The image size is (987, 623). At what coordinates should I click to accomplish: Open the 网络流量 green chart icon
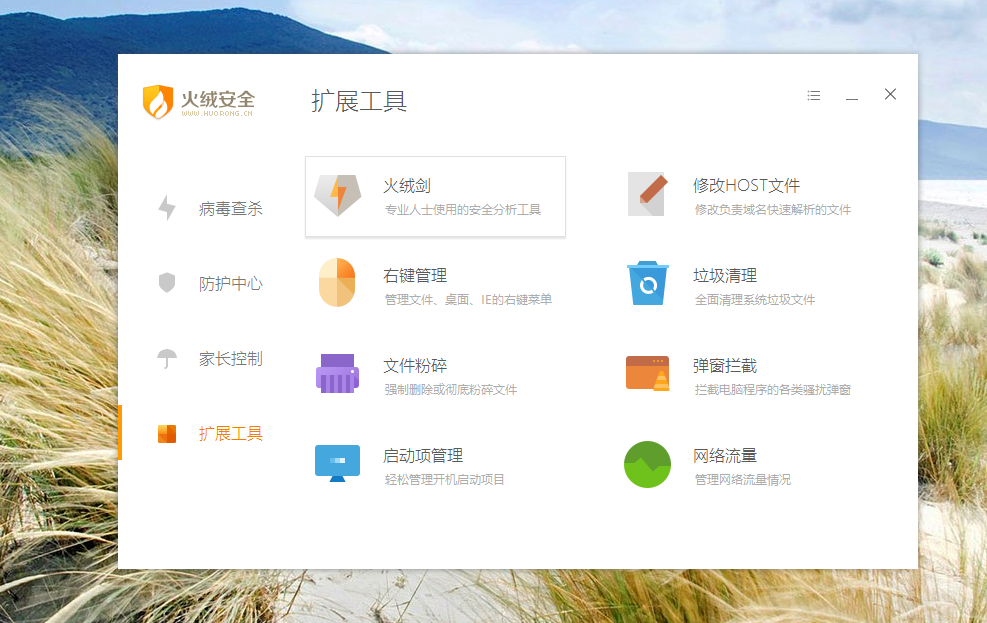(x=647, y=464)
